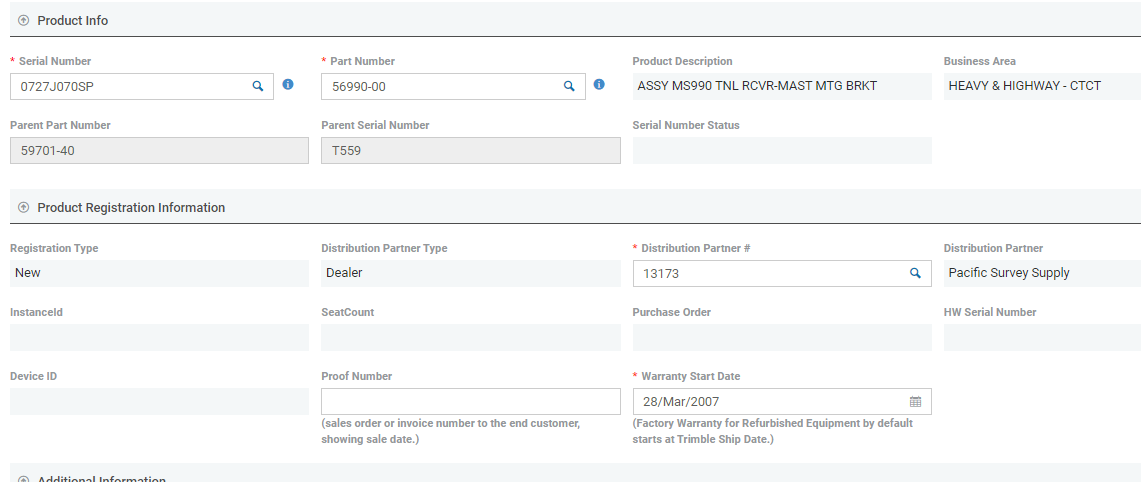Click the info icon beside Serial Number
Image resolution: width=1141 pixels, height=482 pixels.
[x=288, y=85]
